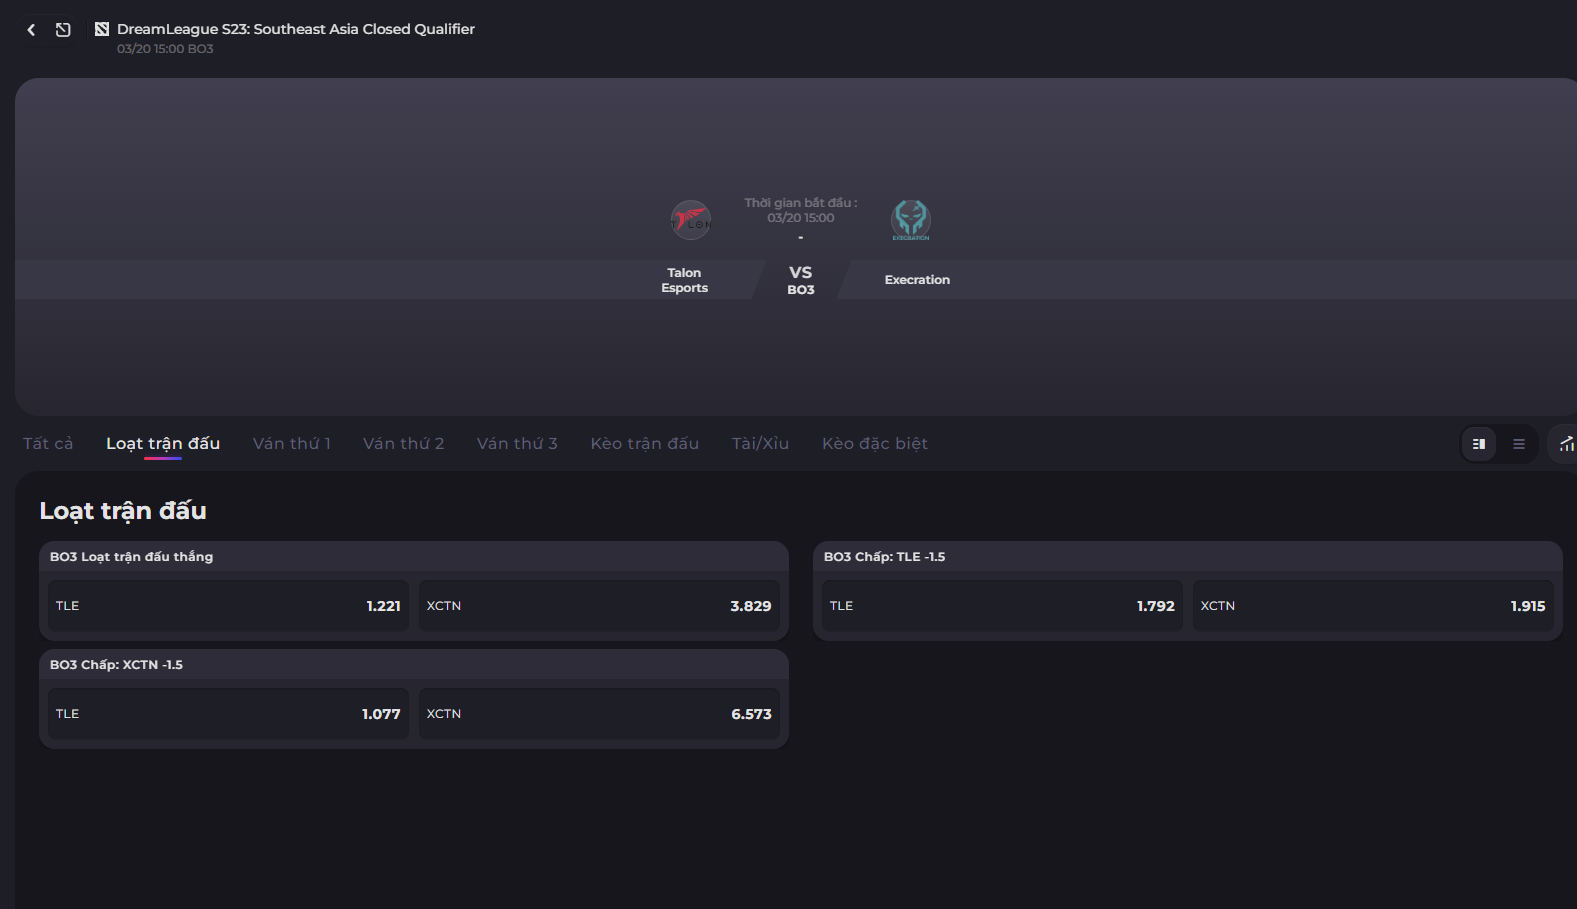The width and height of the screenshot is (1577, 909).
Task: Switch to the Ván thứ 1 tab
Action: pyautogui.click(x=292, y=443)
